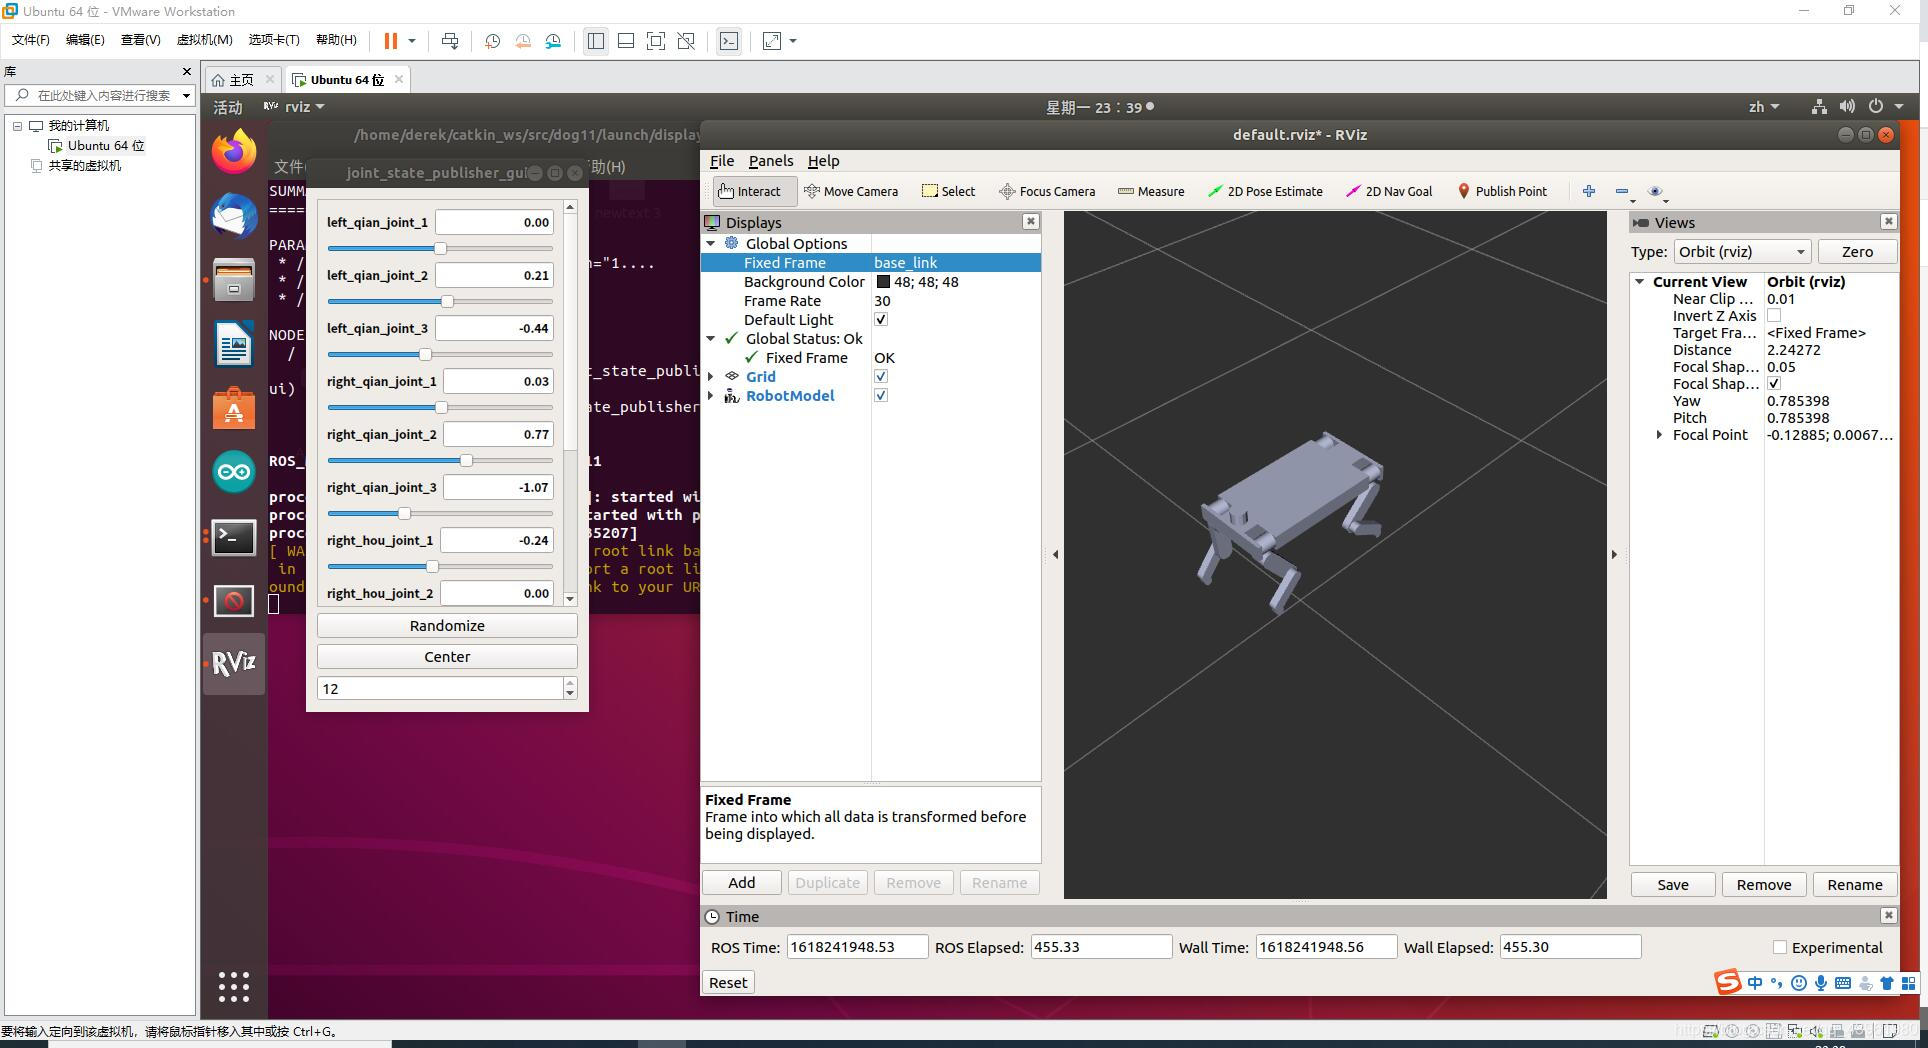Click the blue plus add-tool icon

[x=1589, y=191]
